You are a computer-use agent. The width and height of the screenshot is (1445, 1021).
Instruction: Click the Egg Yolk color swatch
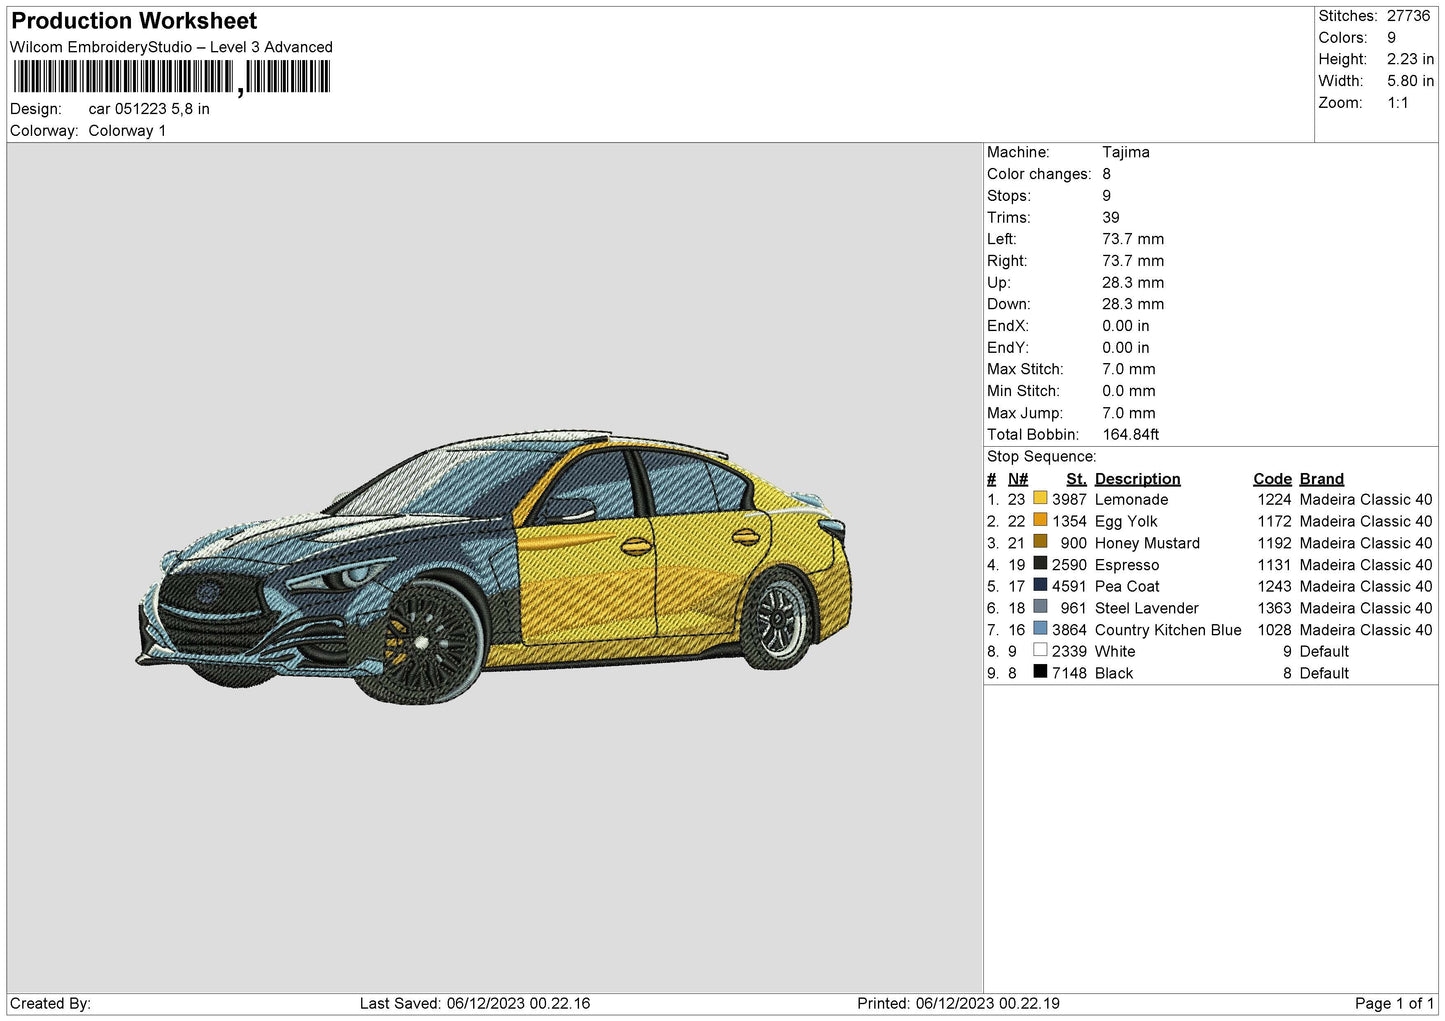(1040, 520)
